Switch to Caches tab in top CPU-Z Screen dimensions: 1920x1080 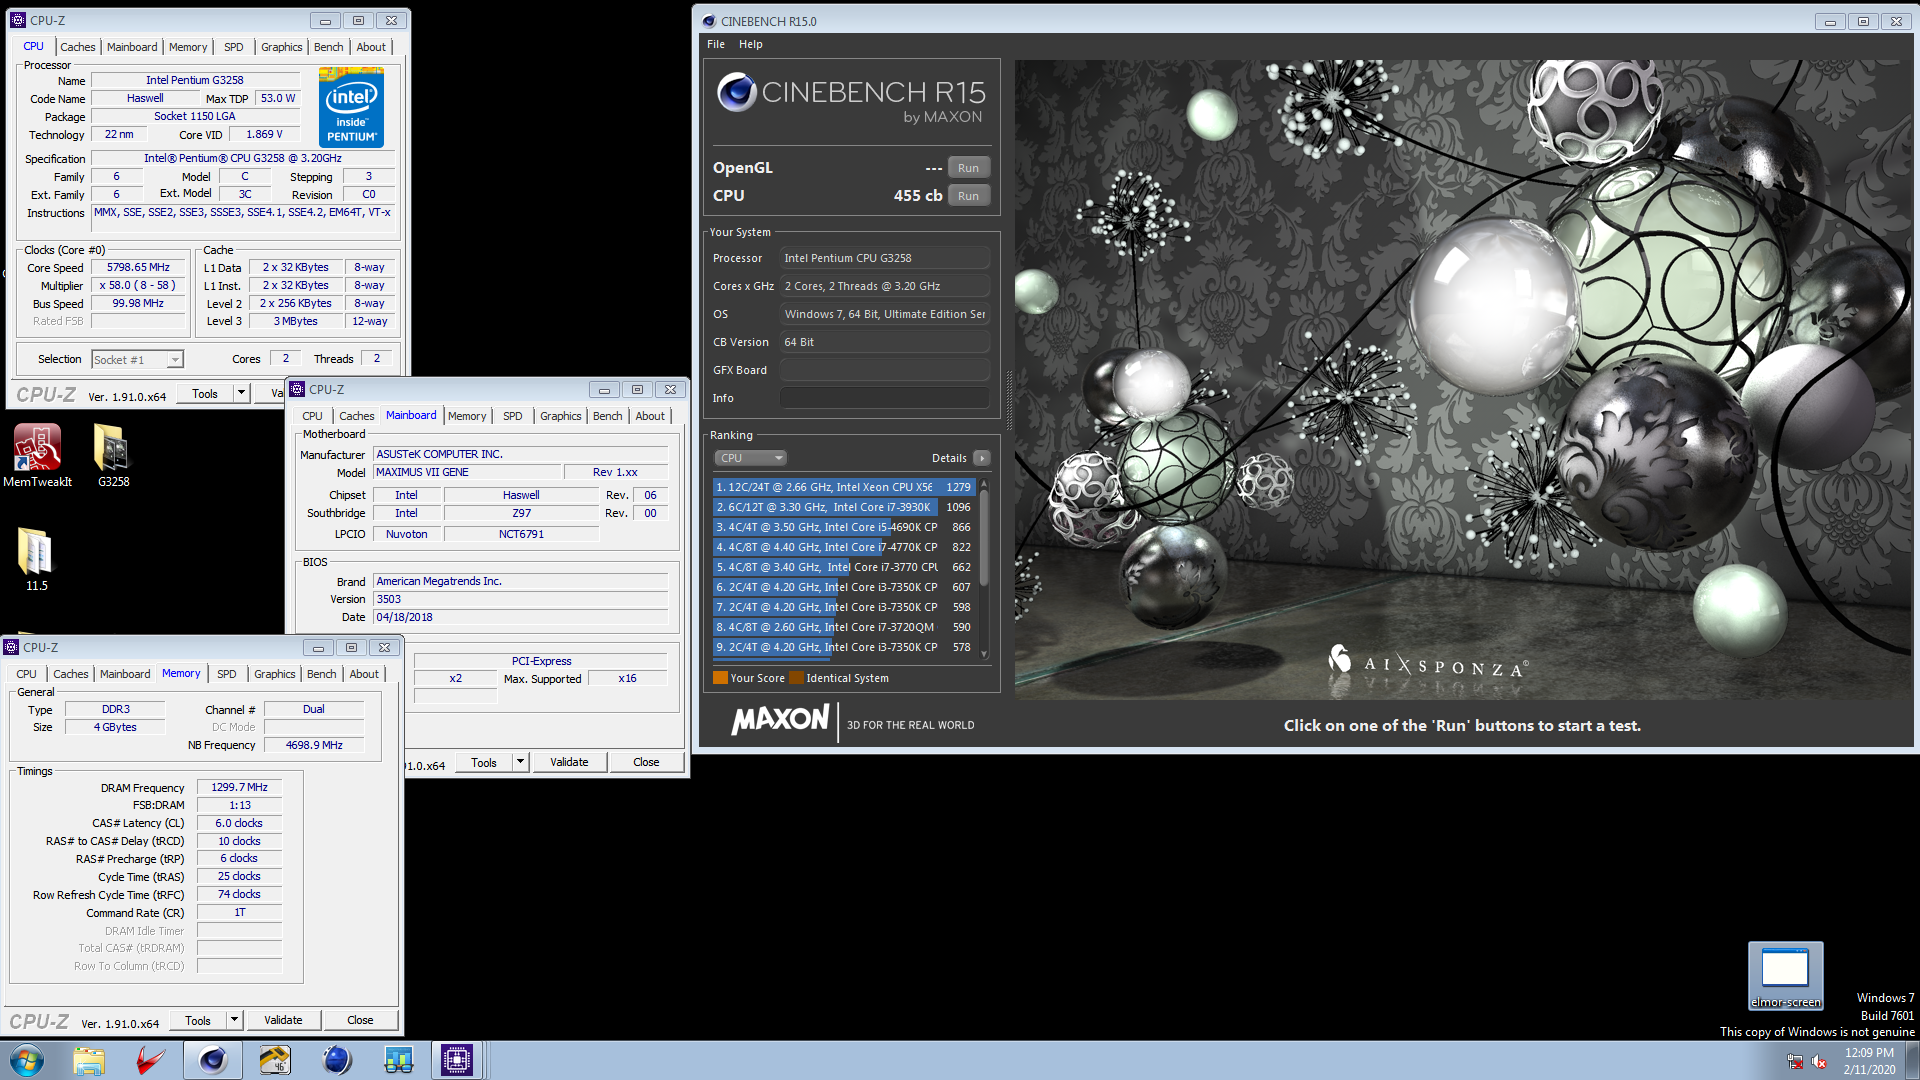coord(78,47)
